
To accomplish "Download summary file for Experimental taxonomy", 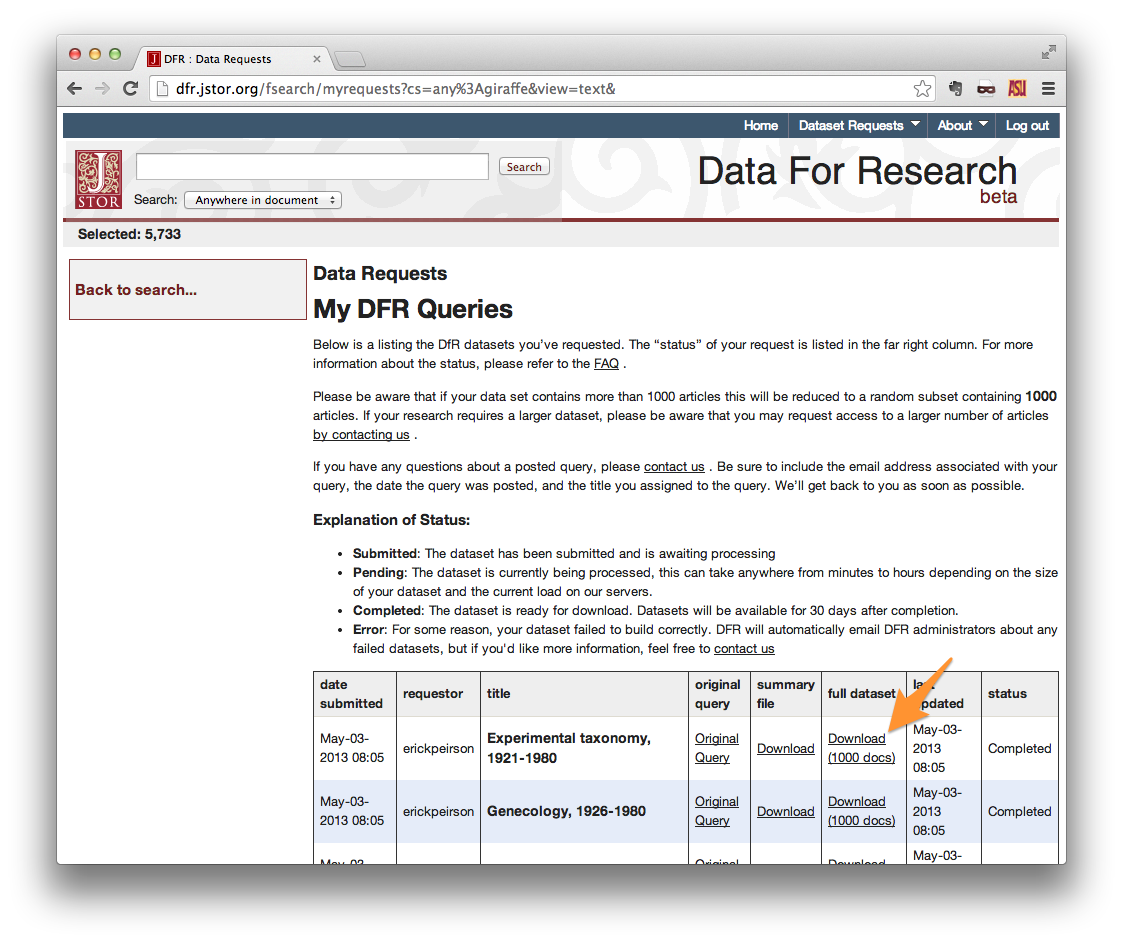I will 786,748.
